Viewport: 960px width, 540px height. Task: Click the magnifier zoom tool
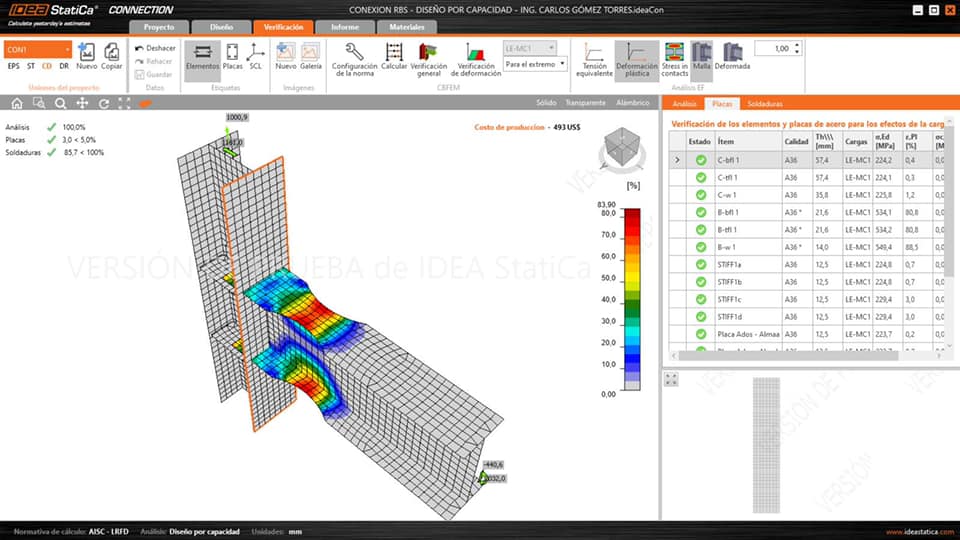click(60, 103)
